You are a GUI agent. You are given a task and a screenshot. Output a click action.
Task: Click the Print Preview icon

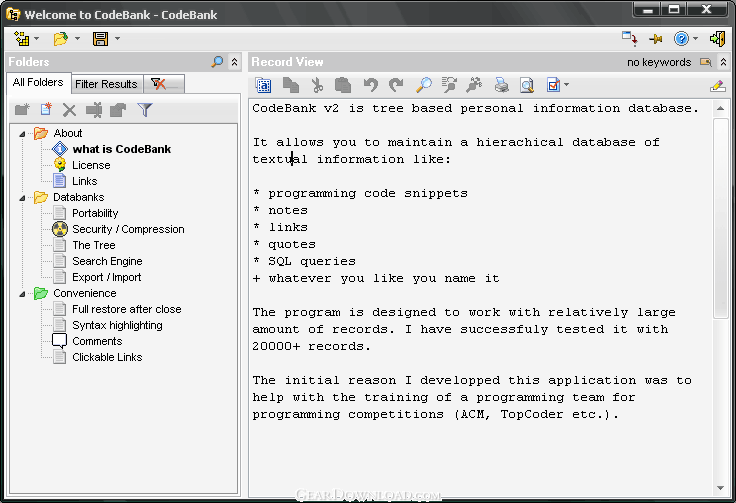point(527,85)
